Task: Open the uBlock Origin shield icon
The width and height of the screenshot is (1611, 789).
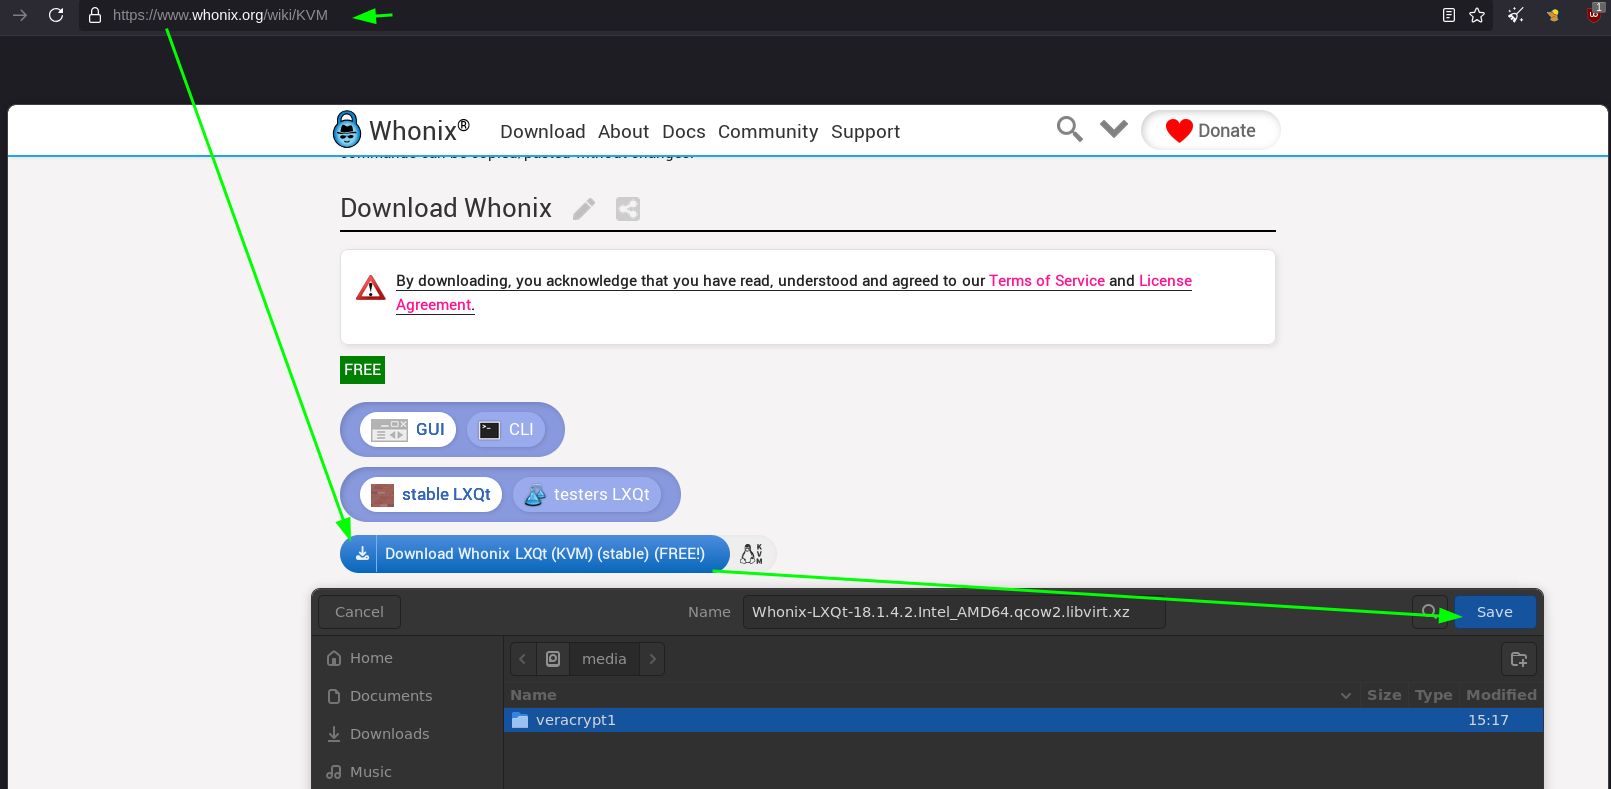Action: pyautogui.click(x=1593, y=13)
